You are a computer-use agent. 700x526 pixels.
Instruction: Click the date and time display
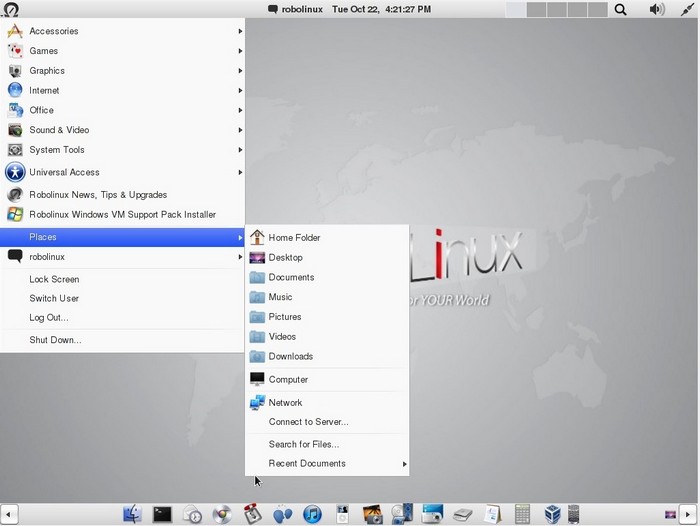(x=381, y=9)
